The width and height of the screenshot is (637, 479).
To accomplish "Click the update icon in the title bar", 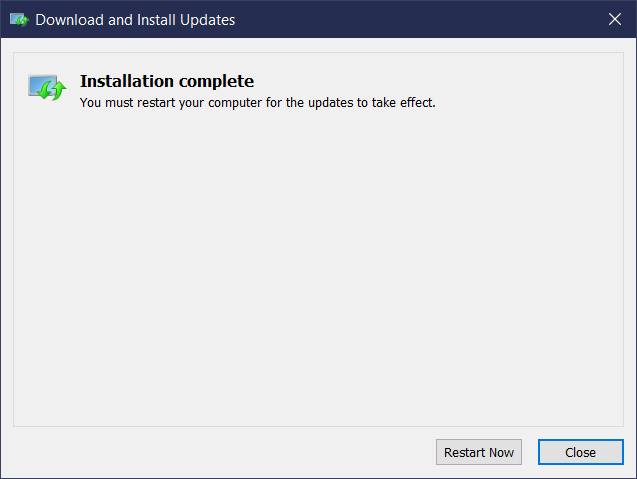I will click(18, 19).
